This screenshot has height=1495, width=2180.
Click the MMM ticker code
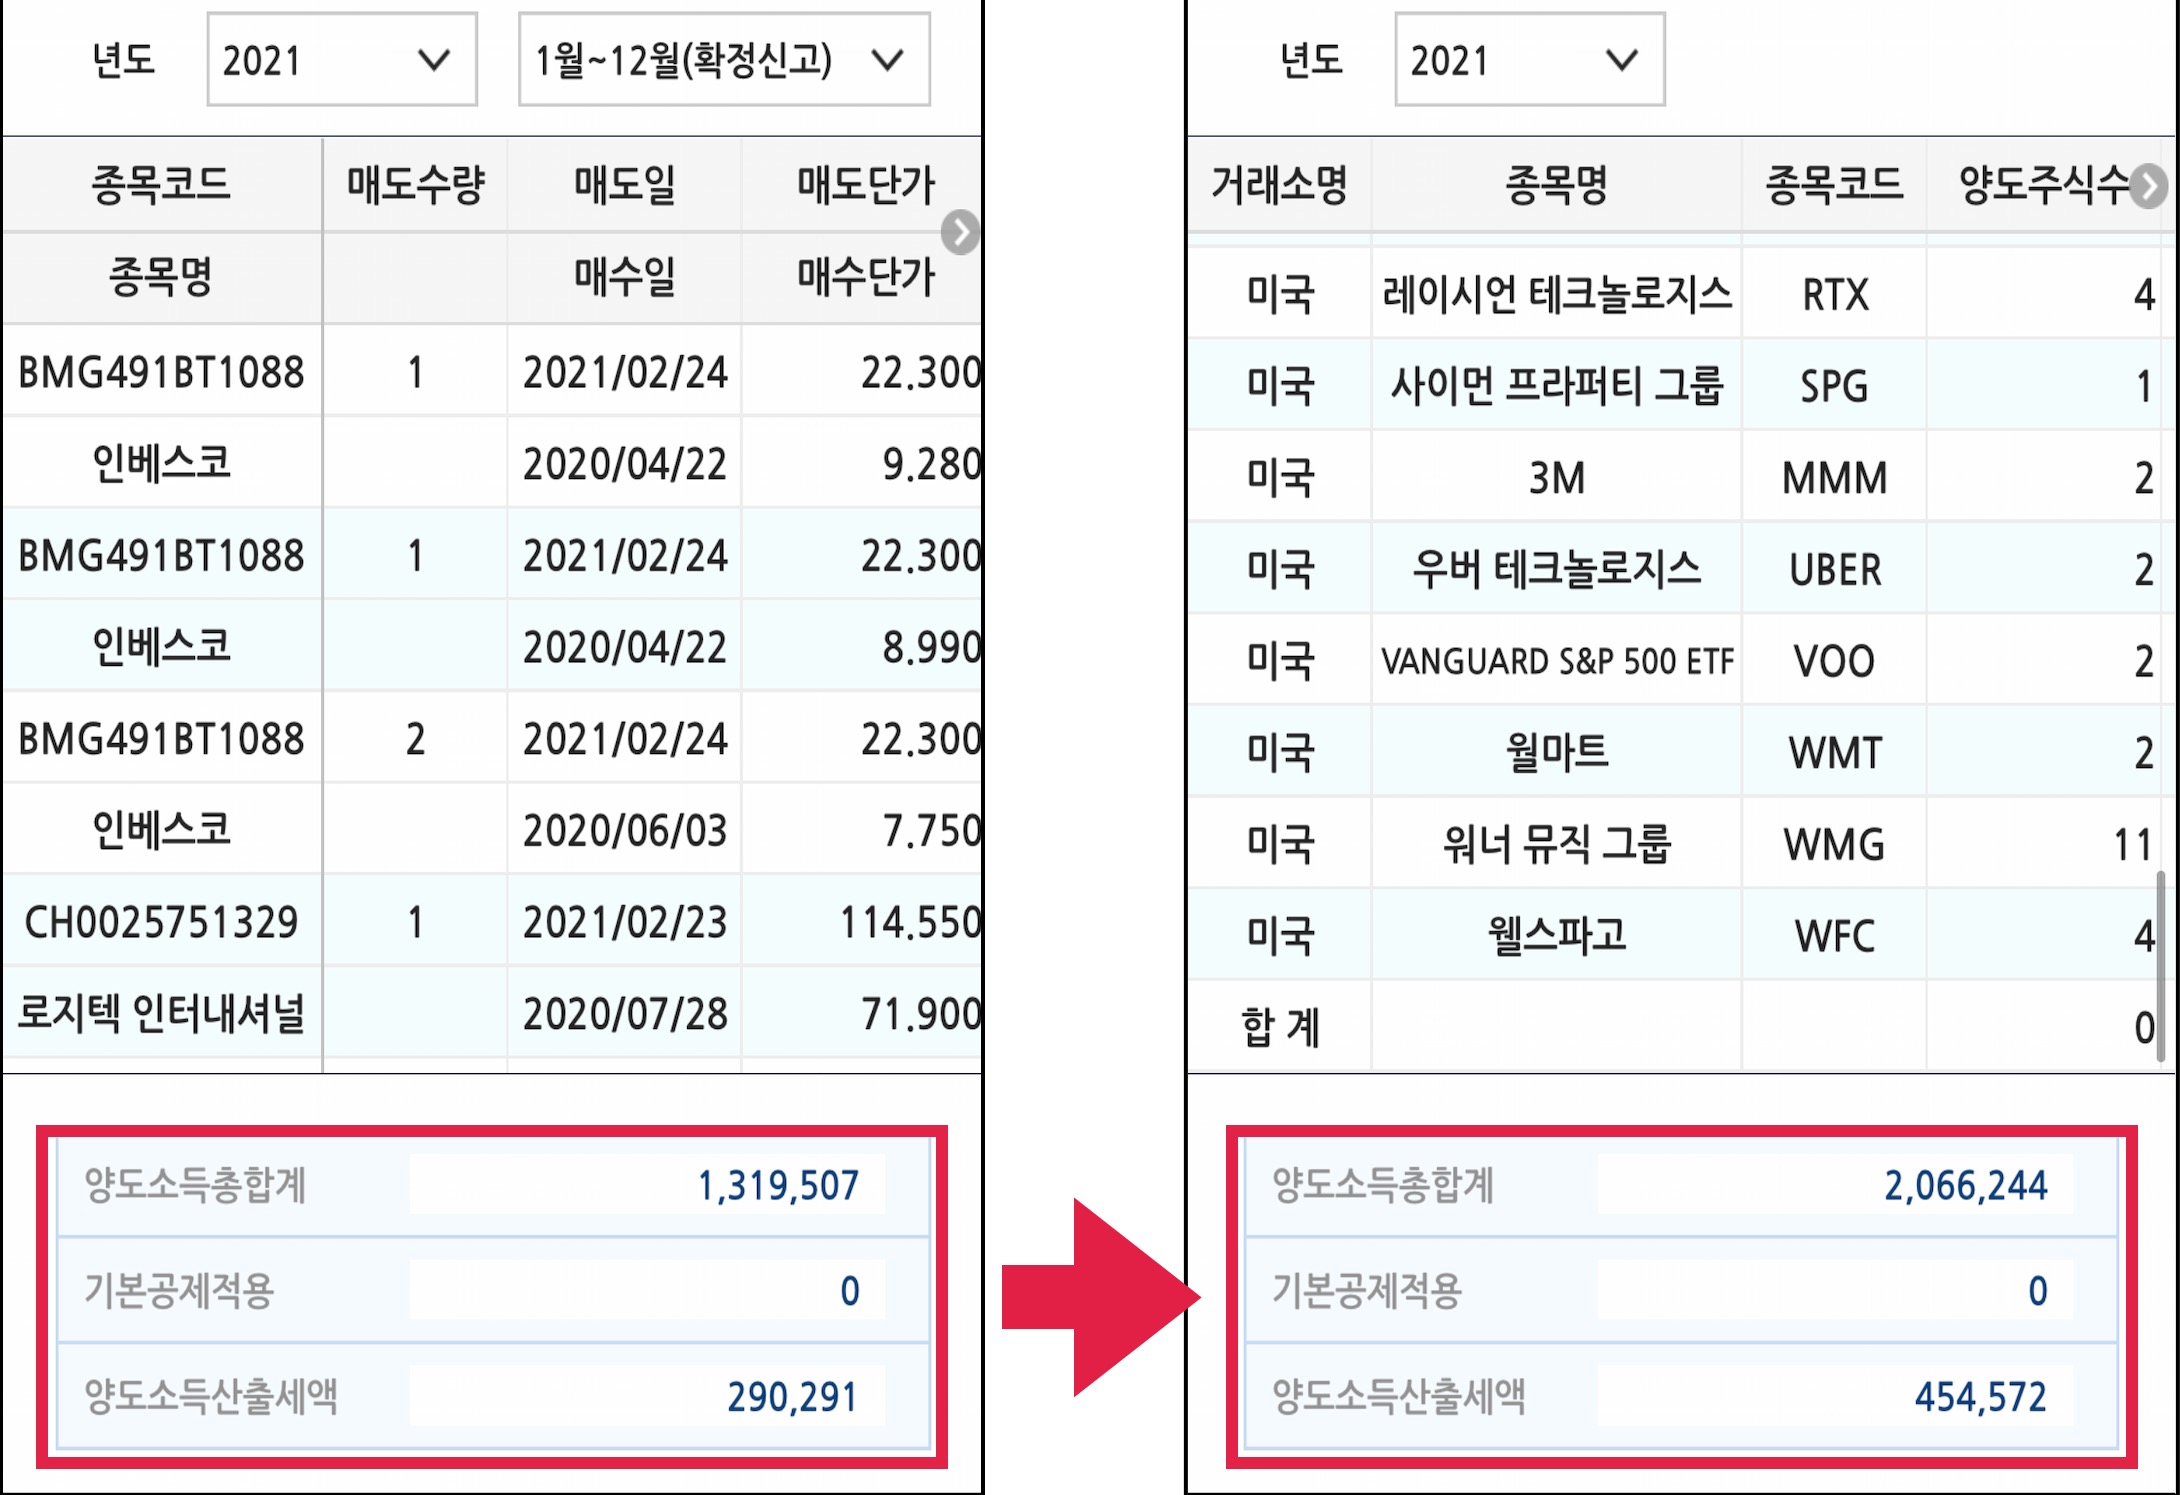pyautogui.click(x=1834, y=478)
